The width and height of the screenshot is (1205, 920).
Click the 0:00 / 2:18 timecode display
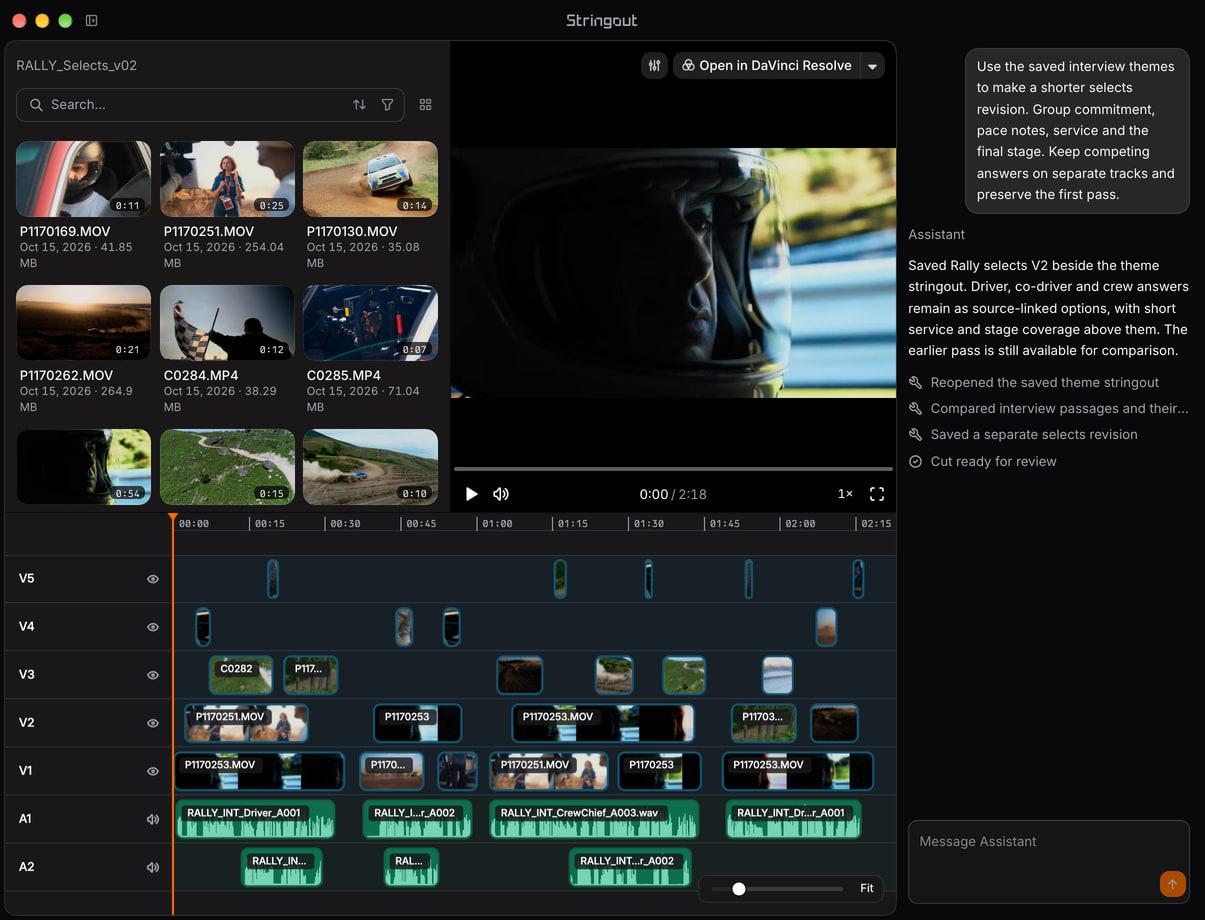click(673, 494)
